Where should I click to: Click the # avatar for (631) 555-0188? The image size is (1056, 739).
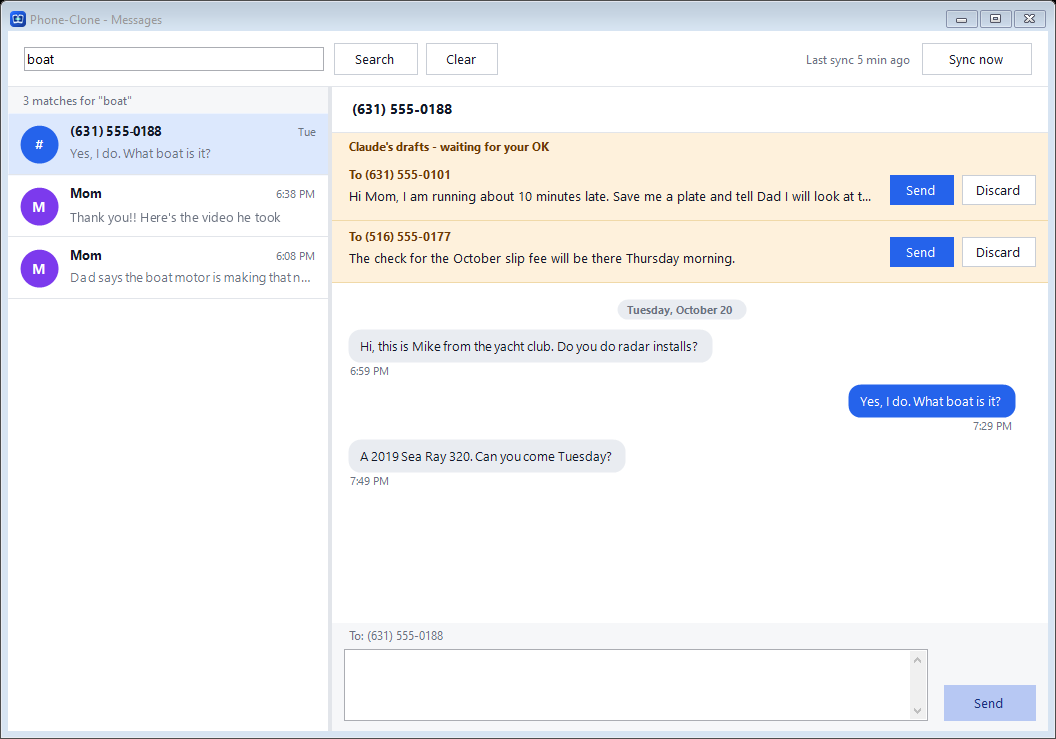tap(39, 145)
